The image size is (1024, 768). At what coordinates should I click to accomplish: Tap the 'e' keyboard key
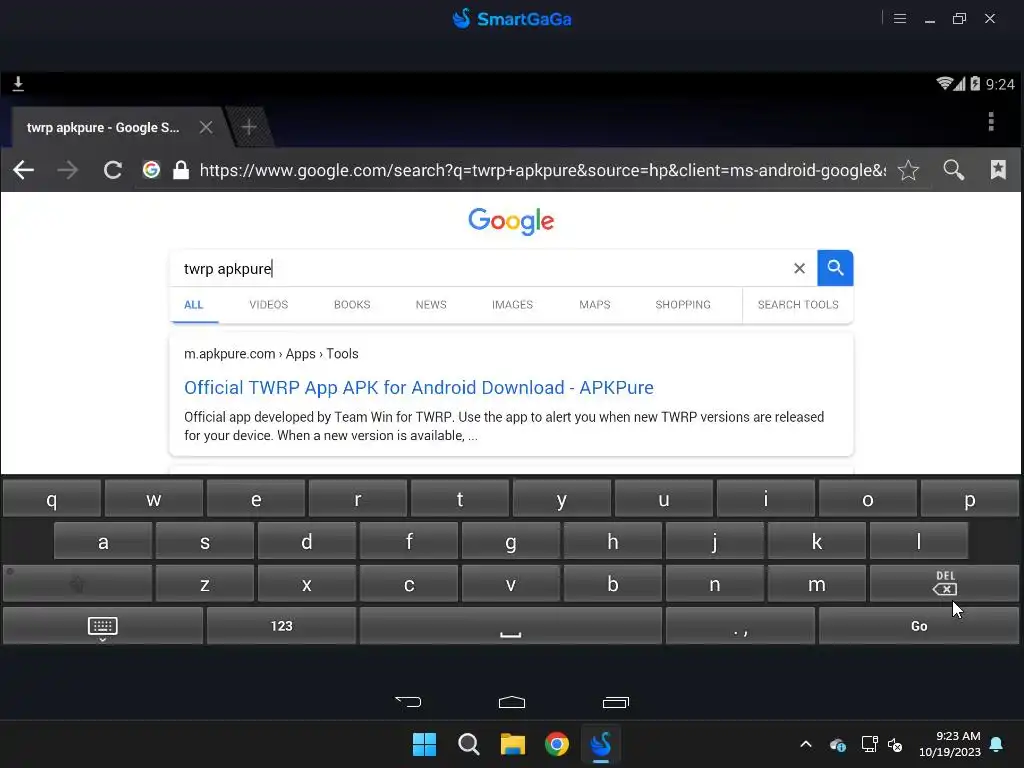click(x=256, y=499)
